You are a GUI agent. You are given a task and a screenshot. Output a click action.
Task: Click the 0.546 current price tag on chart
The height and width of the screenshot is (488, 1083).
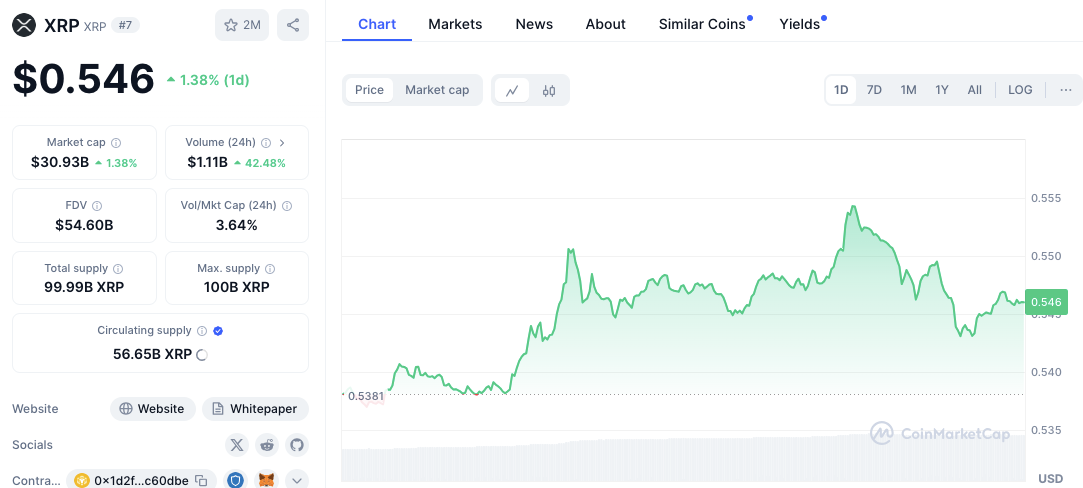pos(1046,302)
